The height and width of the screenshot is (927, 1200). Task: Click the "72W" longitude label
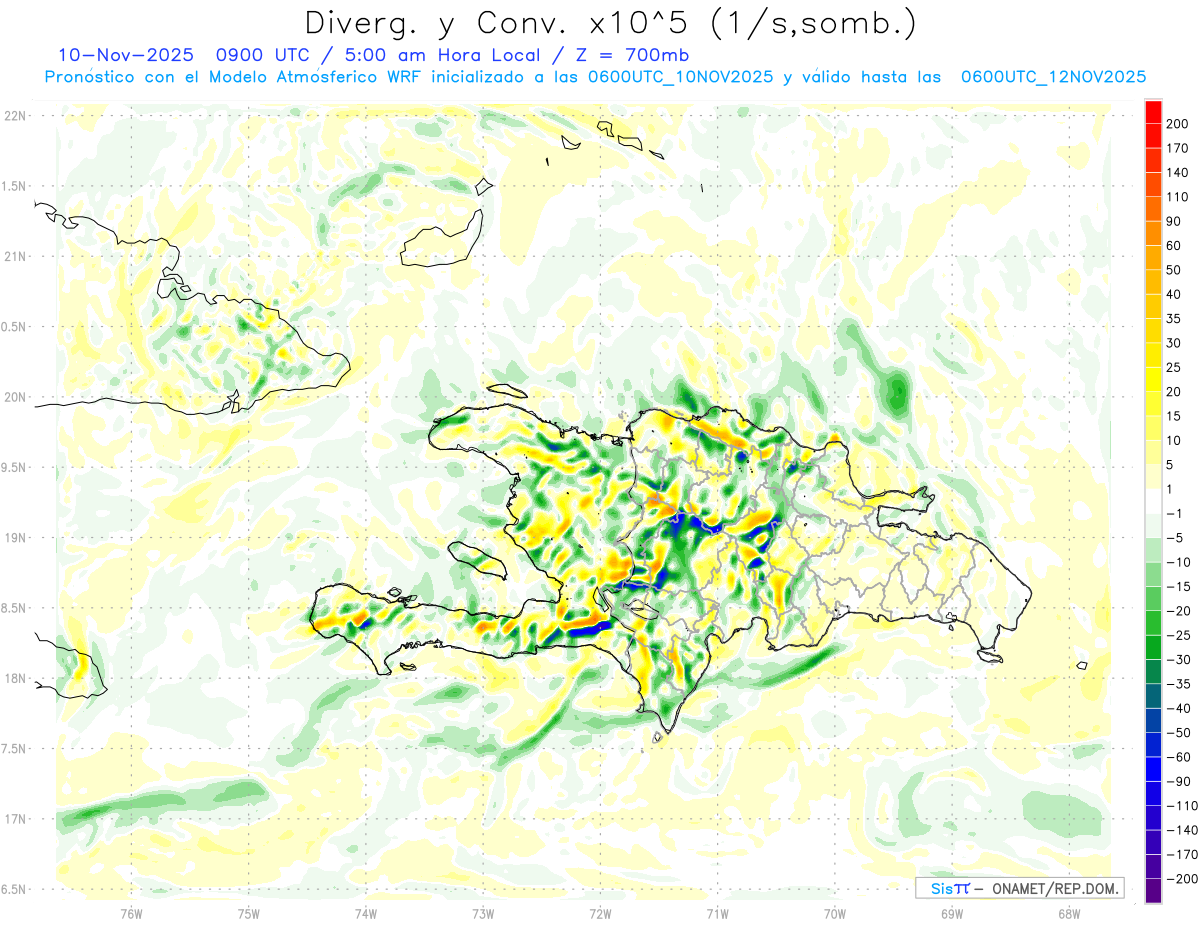(600, 913)
